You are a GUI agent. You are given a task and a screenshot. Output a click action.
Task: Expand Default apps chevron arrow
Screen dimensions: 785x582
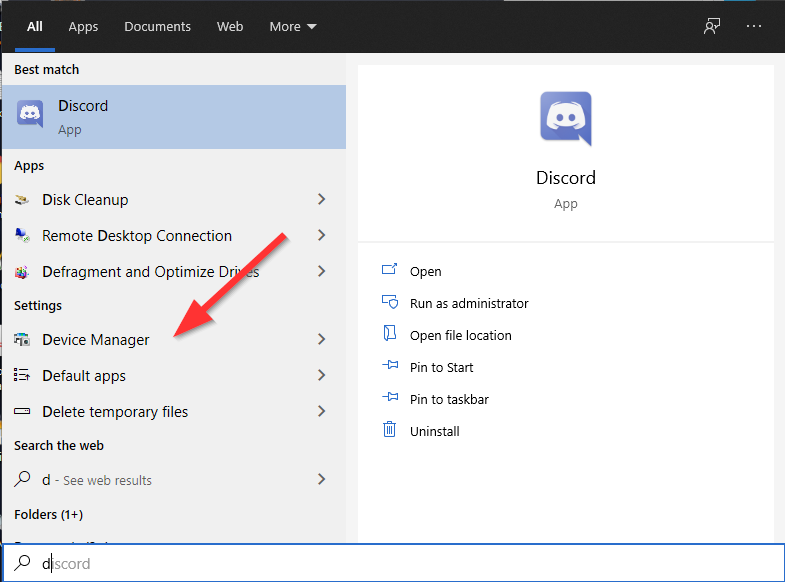(321, 375)
